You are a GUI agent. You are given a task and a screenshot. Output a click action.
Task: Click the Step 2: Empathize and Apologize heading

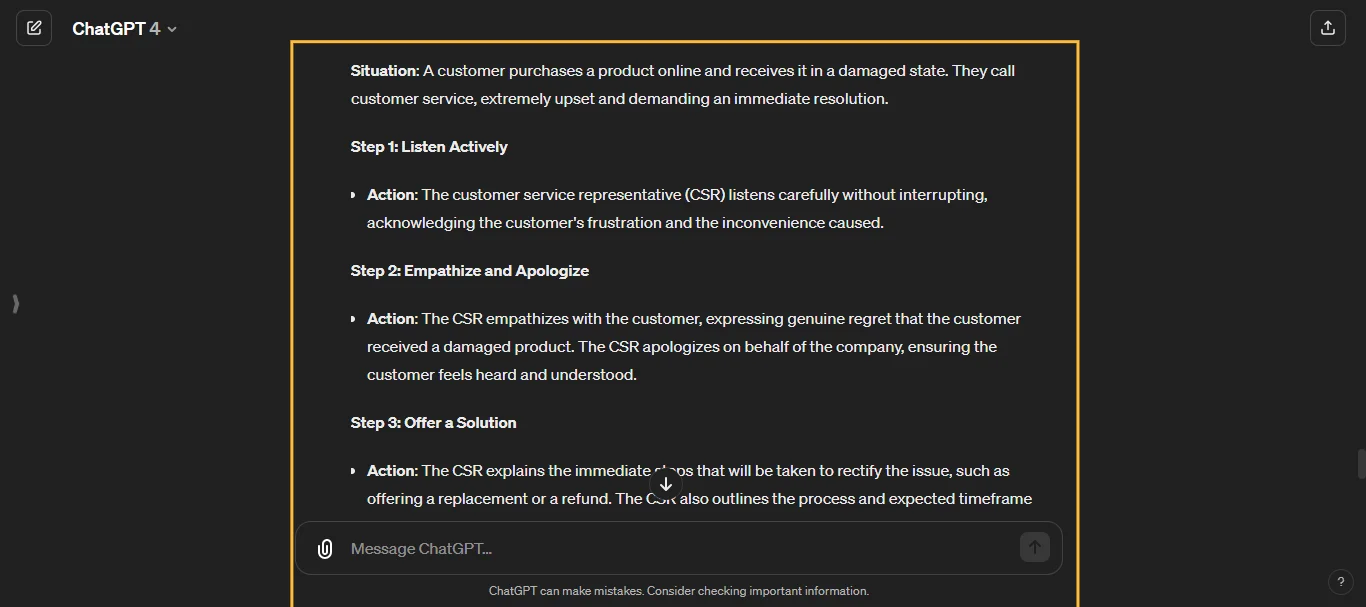click(x=469, y=271)
